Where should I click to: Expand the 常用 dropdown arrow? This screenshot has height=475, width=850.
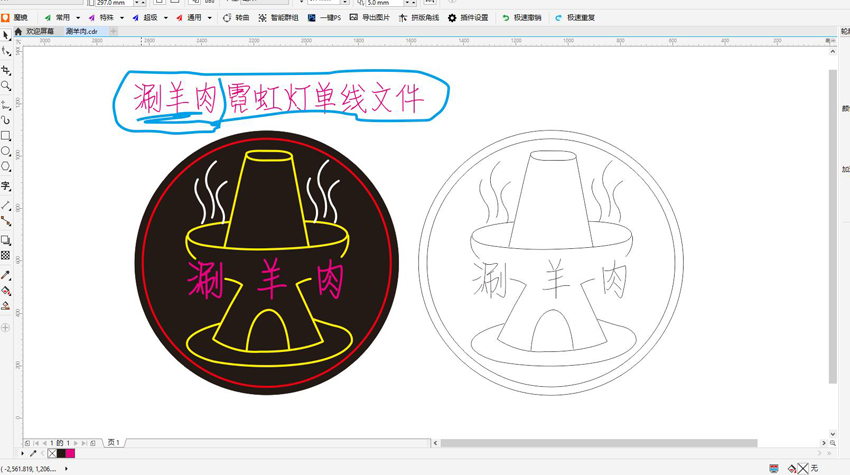[78, 18]
